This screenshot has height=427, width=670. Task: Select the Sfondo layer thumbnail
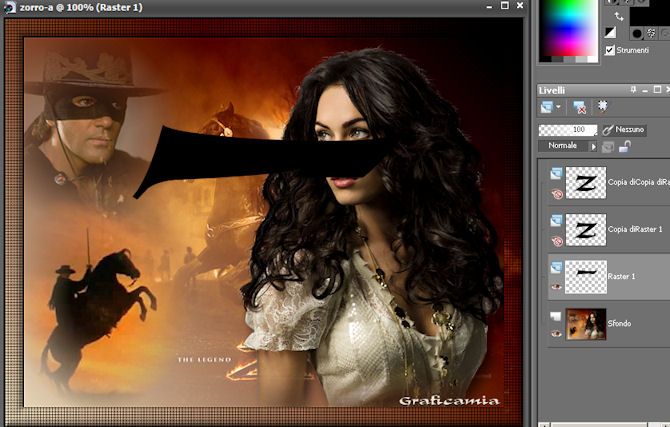586,324
